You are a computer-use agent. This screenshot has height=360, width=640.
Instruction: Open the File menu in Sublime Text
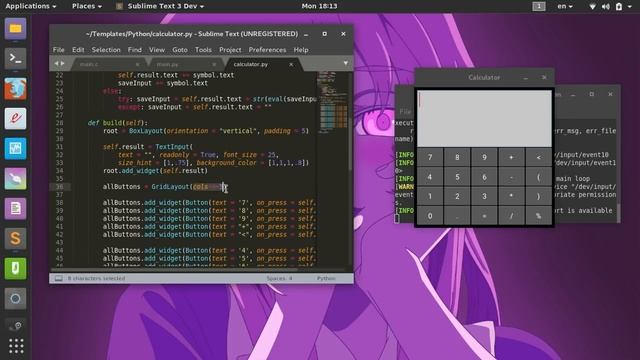(x=58, y=50)
